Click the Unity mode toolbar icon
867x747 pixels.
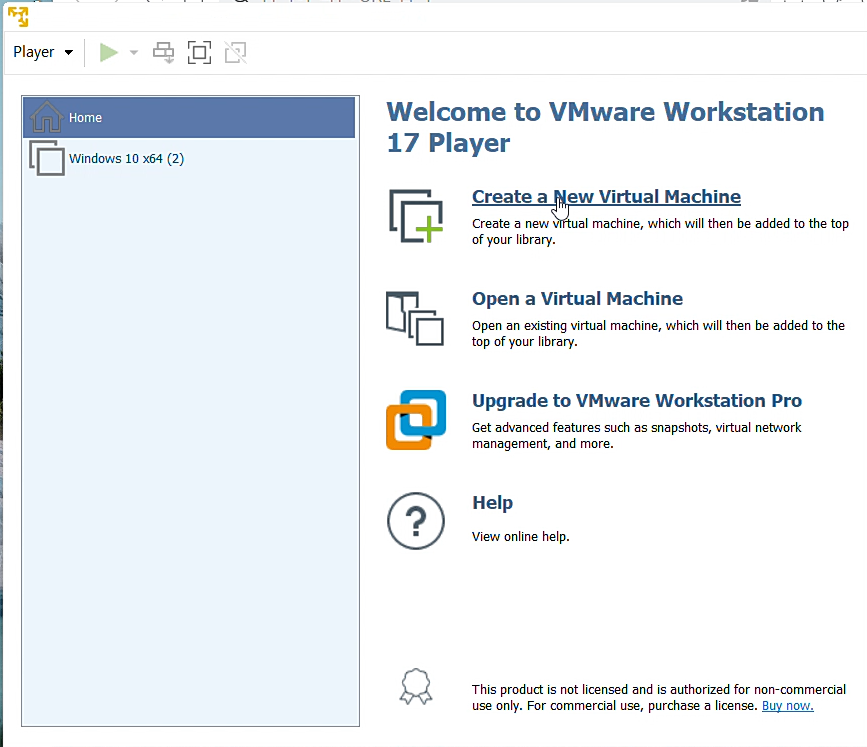coord(236,53)
